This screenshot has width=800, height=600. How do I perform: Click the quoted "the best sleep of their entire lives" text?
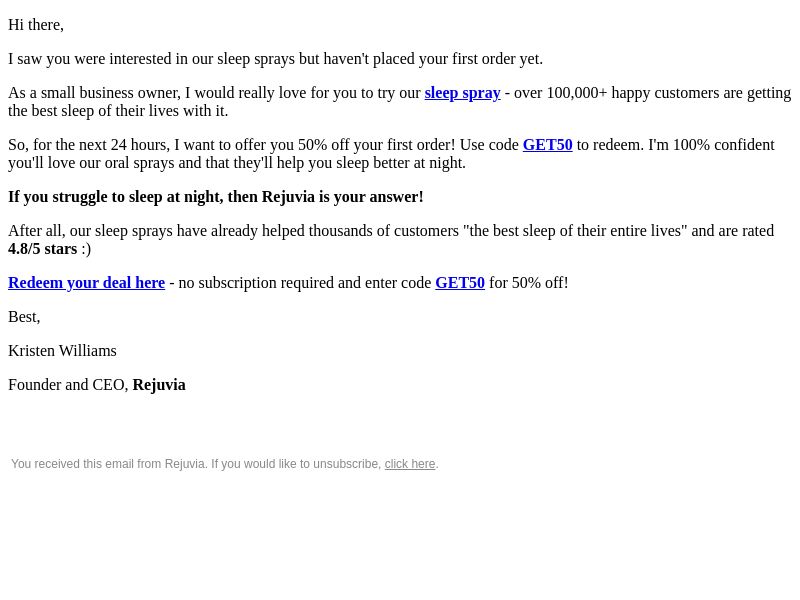point(575,231)
